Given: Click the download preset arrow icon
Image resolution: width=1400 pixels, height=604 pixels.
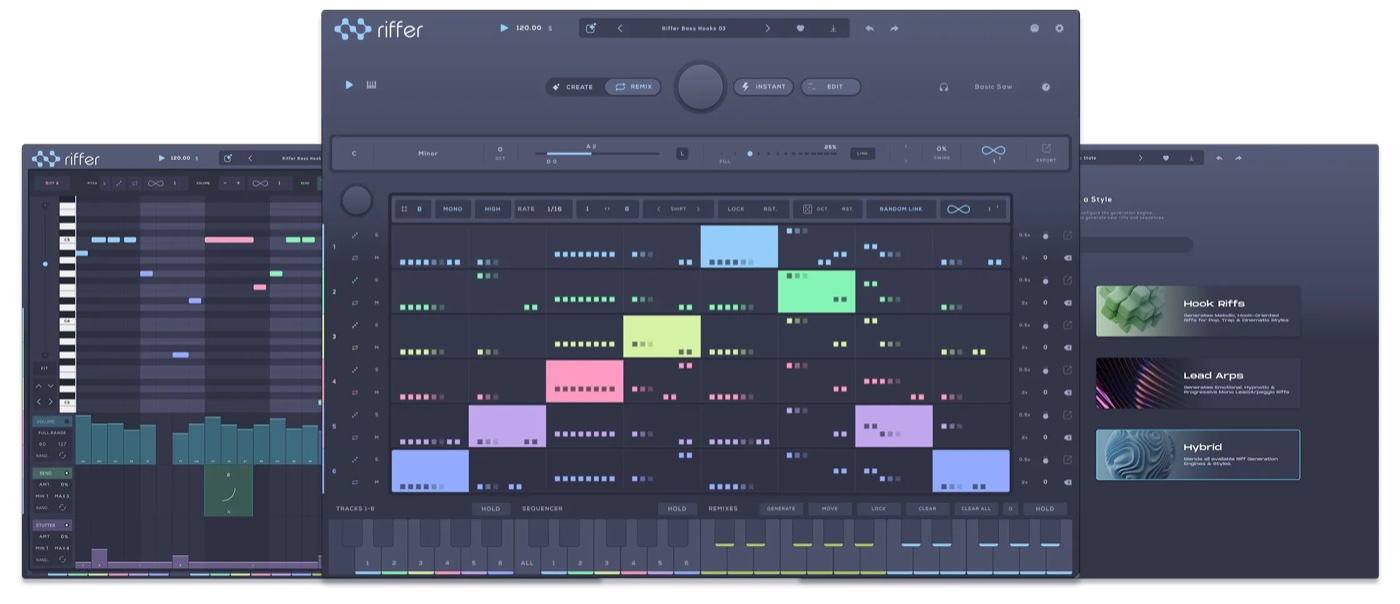Looking at the screenshot, I should point(832,28).
